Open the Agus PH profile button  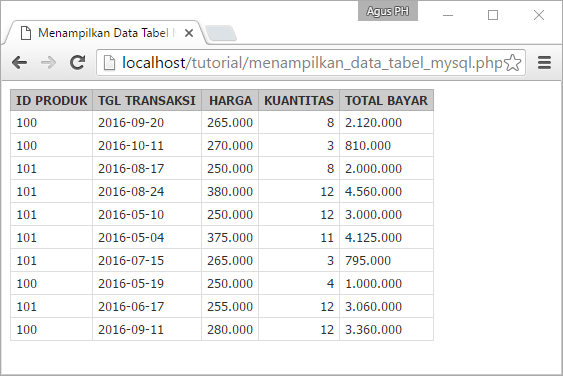(x=388, y=11)
